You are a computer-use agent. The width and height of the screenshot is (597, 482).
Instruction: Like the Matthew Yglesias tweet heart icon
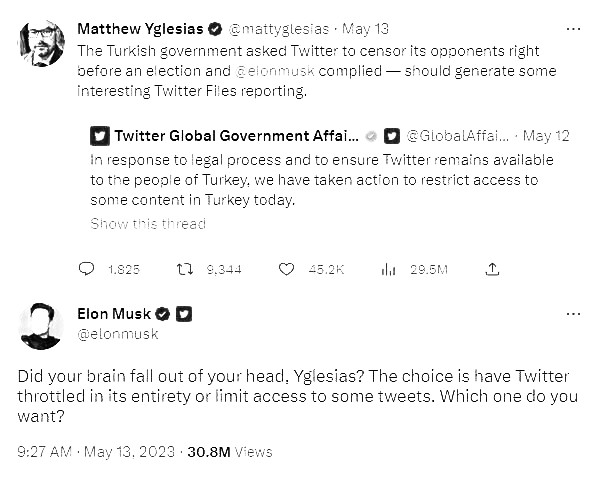click(286, 269)
